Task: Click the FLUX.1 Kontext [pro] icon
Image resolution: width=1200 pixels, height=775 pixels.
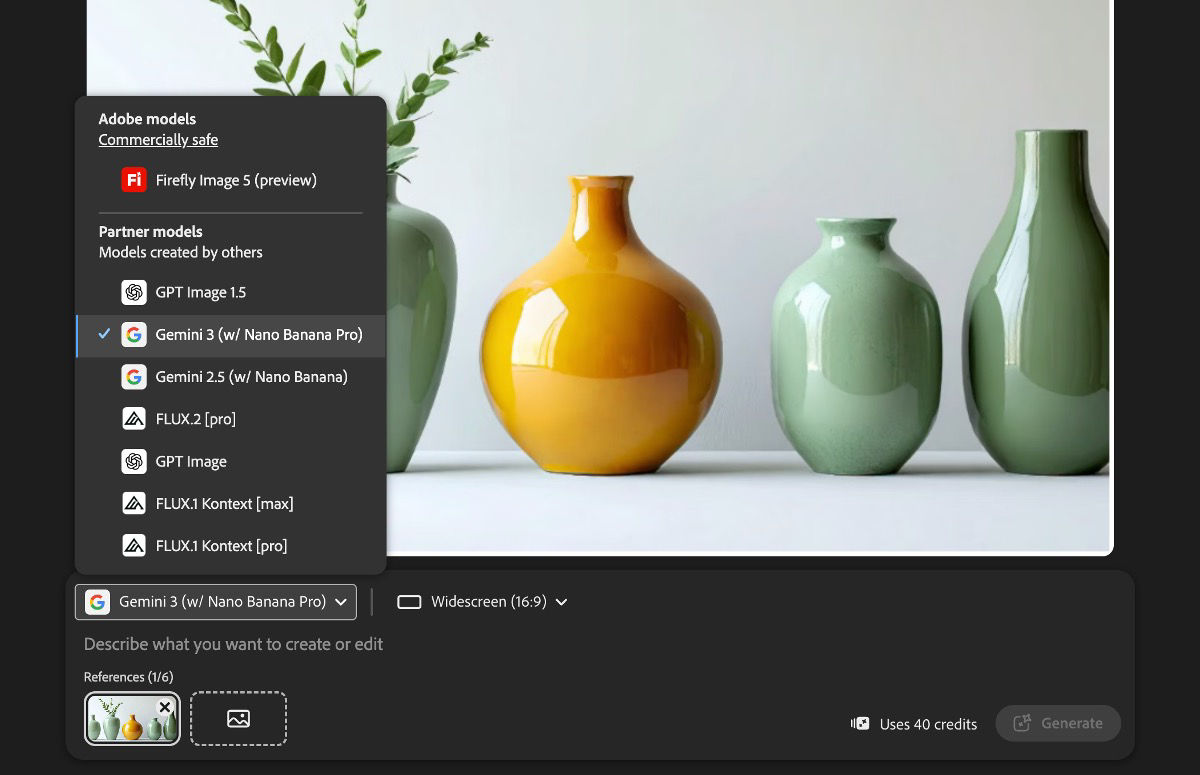Action: tap(134, 545)
